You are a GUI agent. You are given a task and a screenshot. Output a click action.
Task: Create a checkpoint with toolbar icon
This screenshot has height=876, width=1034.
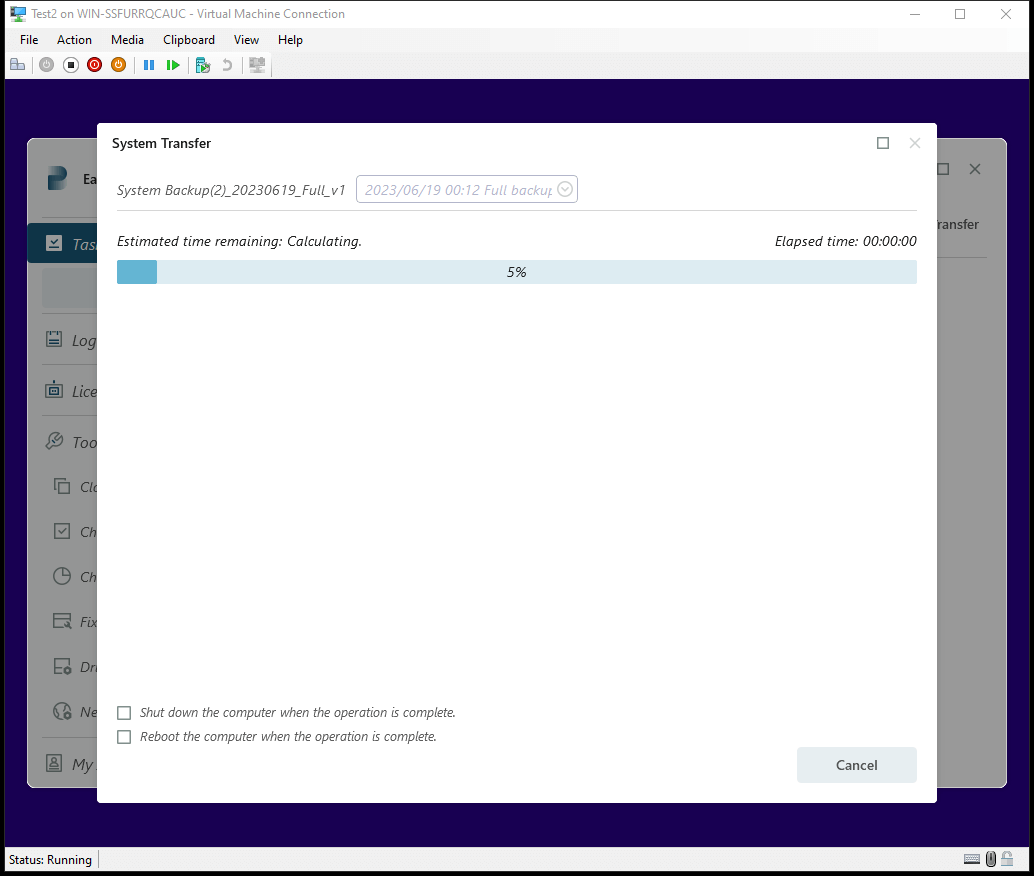203,65
